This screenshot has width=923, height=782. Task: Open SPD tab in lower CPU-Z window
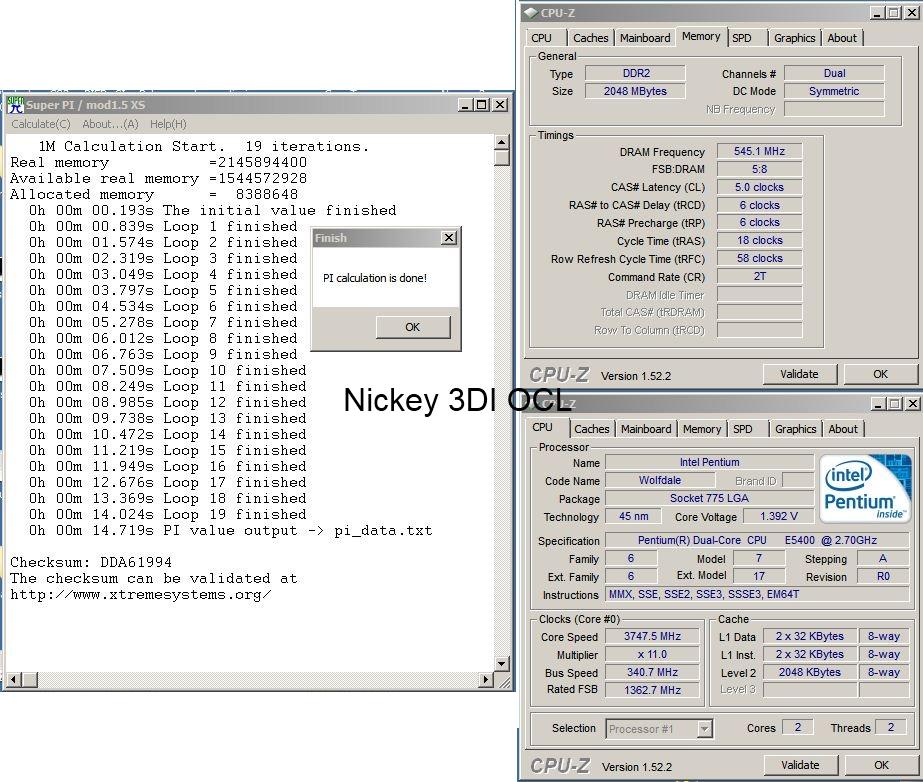point(742,429)
